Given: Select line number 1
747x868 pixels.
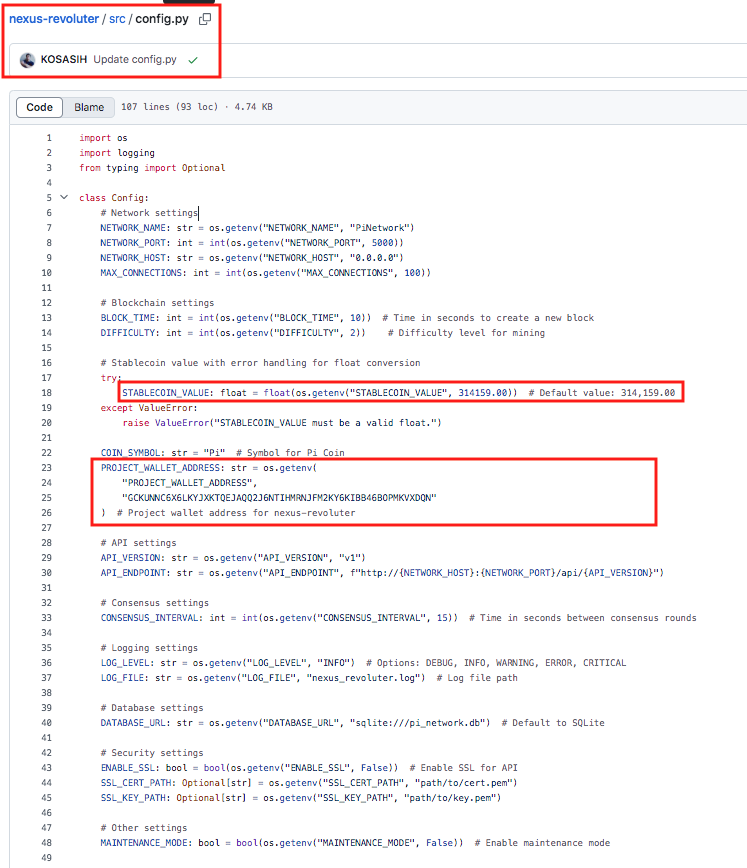Looking at the screenshot, I should point(49,138).
